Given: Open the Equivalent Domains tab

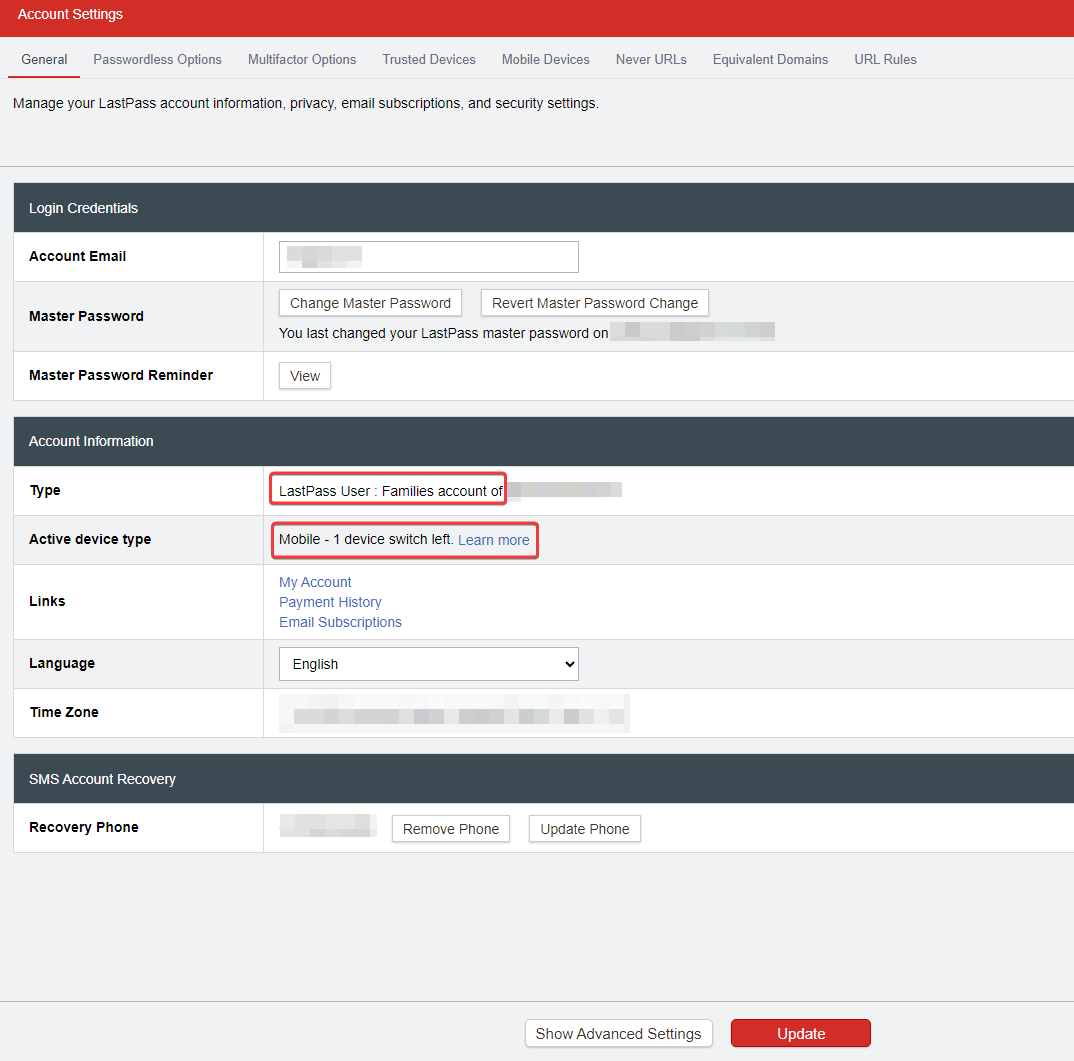Looking at the screenshot, I should coord(771,60).
